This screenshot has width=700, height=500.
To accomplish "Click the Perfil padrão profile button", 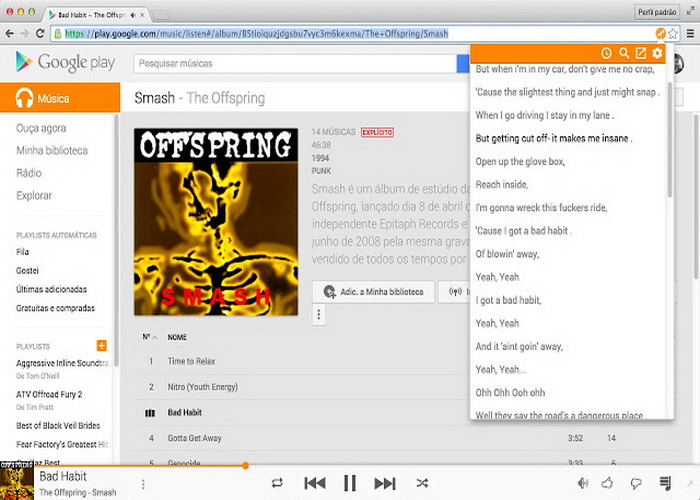I will [657, 12].
